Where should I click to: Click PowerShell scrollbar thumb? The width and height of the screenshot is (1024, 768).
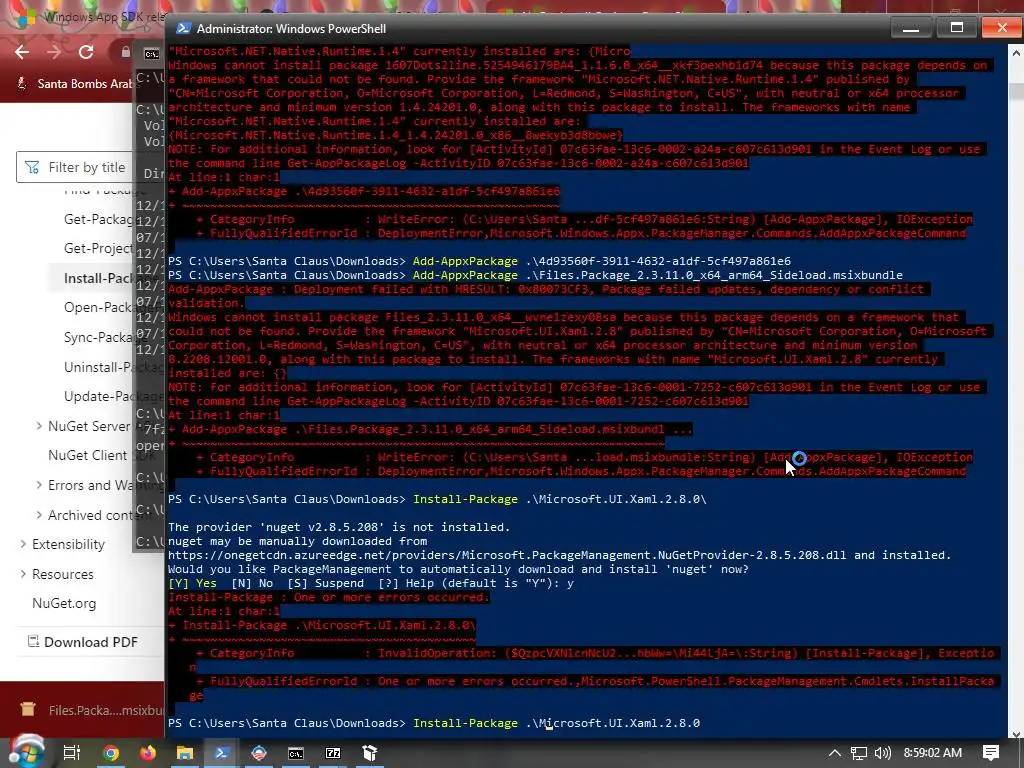click(1017, 91)
